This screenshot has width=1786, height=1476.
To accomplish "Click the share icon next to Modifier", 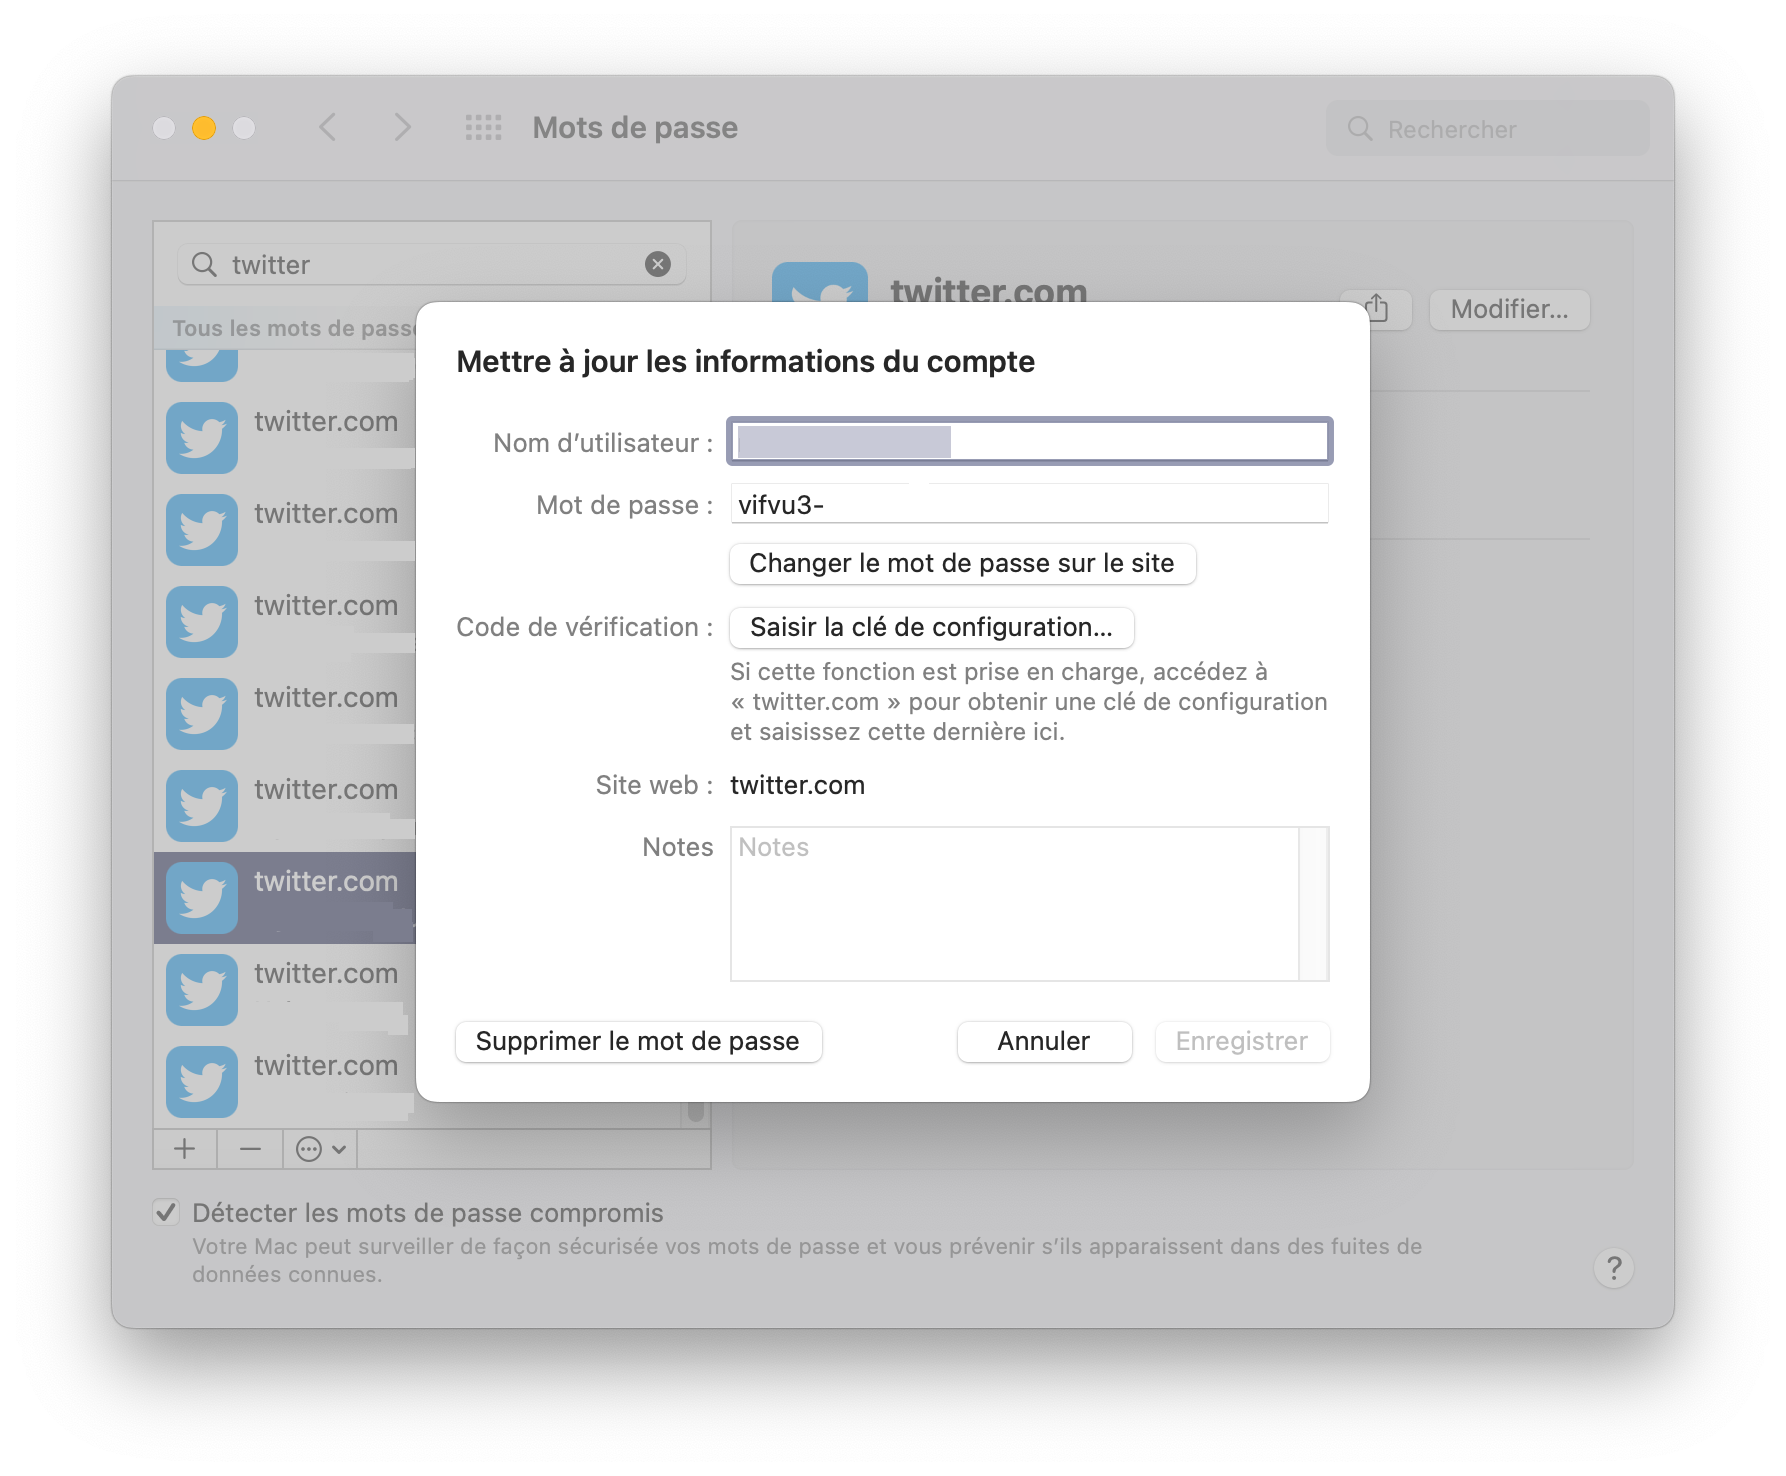I will click(x=1380, y=309).
